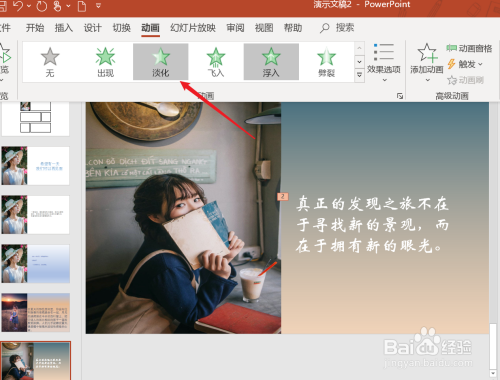Image resolution: width=500 pixels, height=380 pixels.
Task: Open the 审阅 (Review) tab
Action: tap(235, 28)
